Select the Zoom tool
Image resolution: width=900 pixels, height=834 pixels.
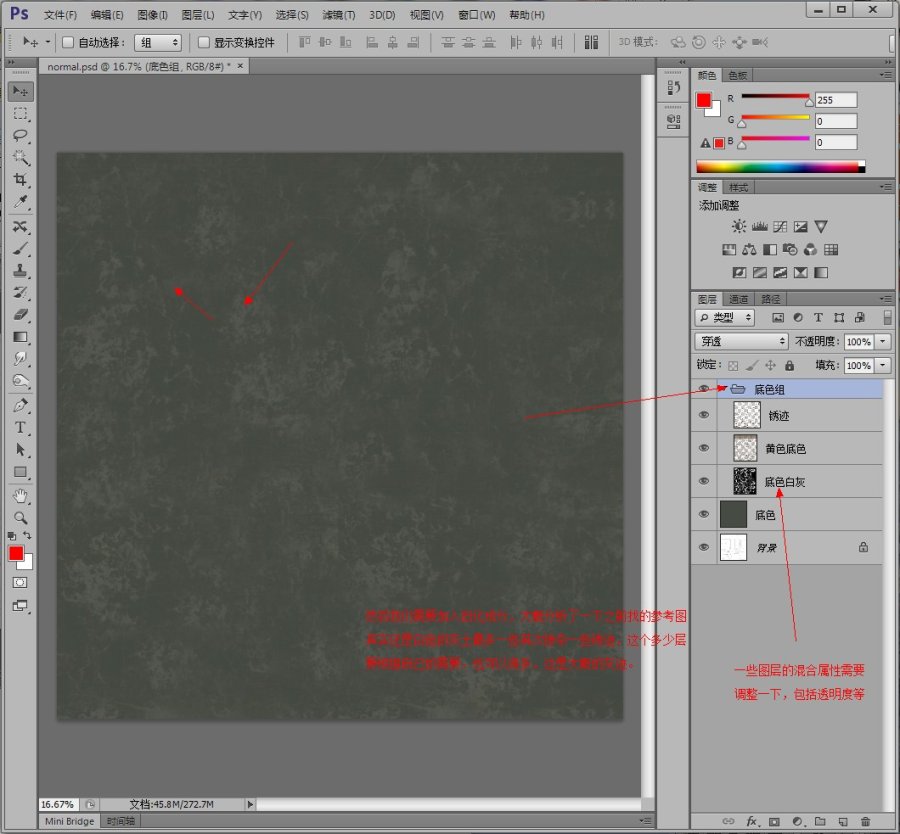pos(20,518)
